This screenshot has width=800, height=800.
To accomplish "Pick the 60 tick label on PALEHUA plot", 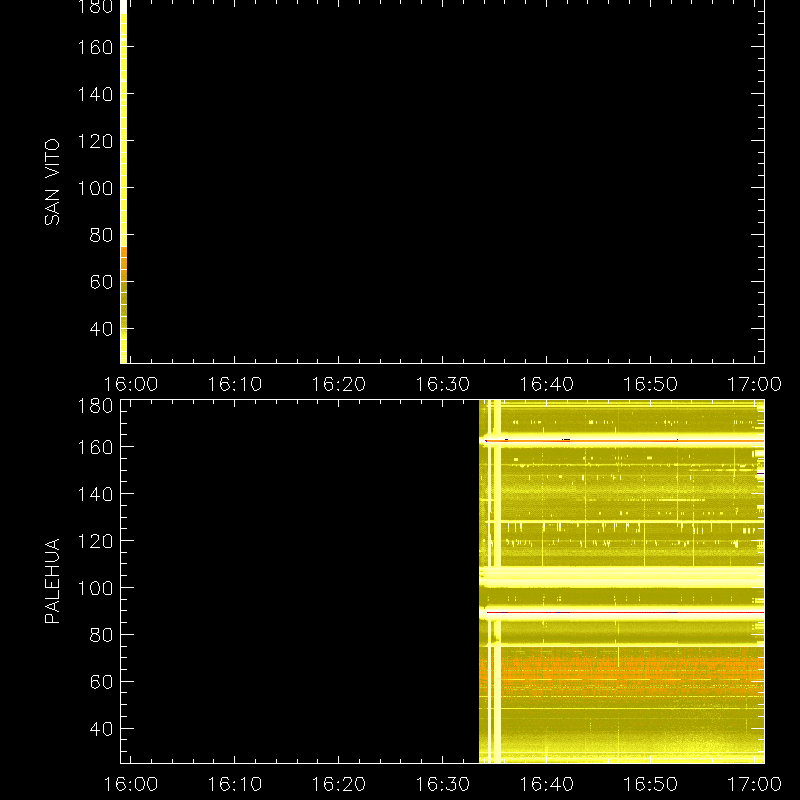I will [101, 682].
